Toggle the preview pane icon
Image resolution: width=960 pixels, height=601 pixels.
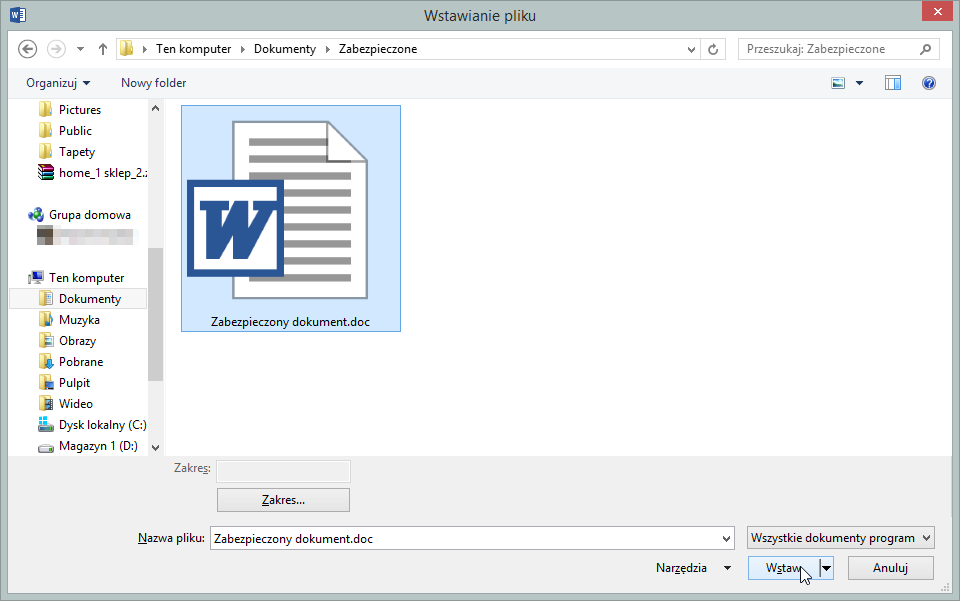(893, 83)
